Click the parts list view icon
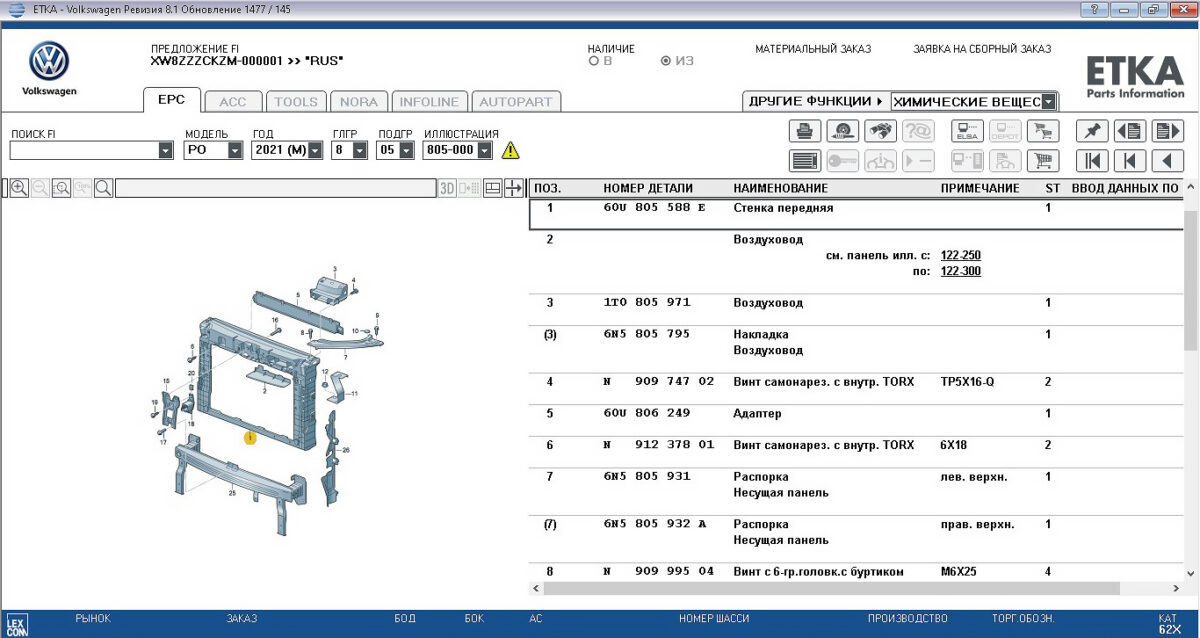 805,161
